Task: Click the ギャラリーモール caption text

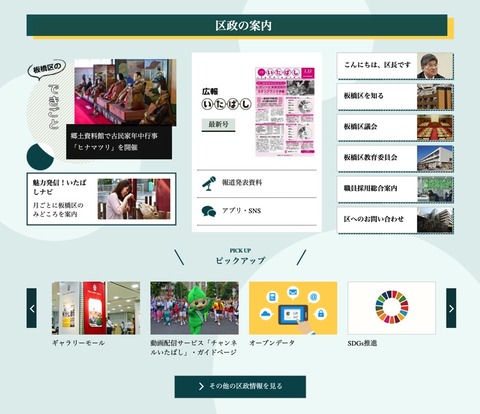Action: 78,343
